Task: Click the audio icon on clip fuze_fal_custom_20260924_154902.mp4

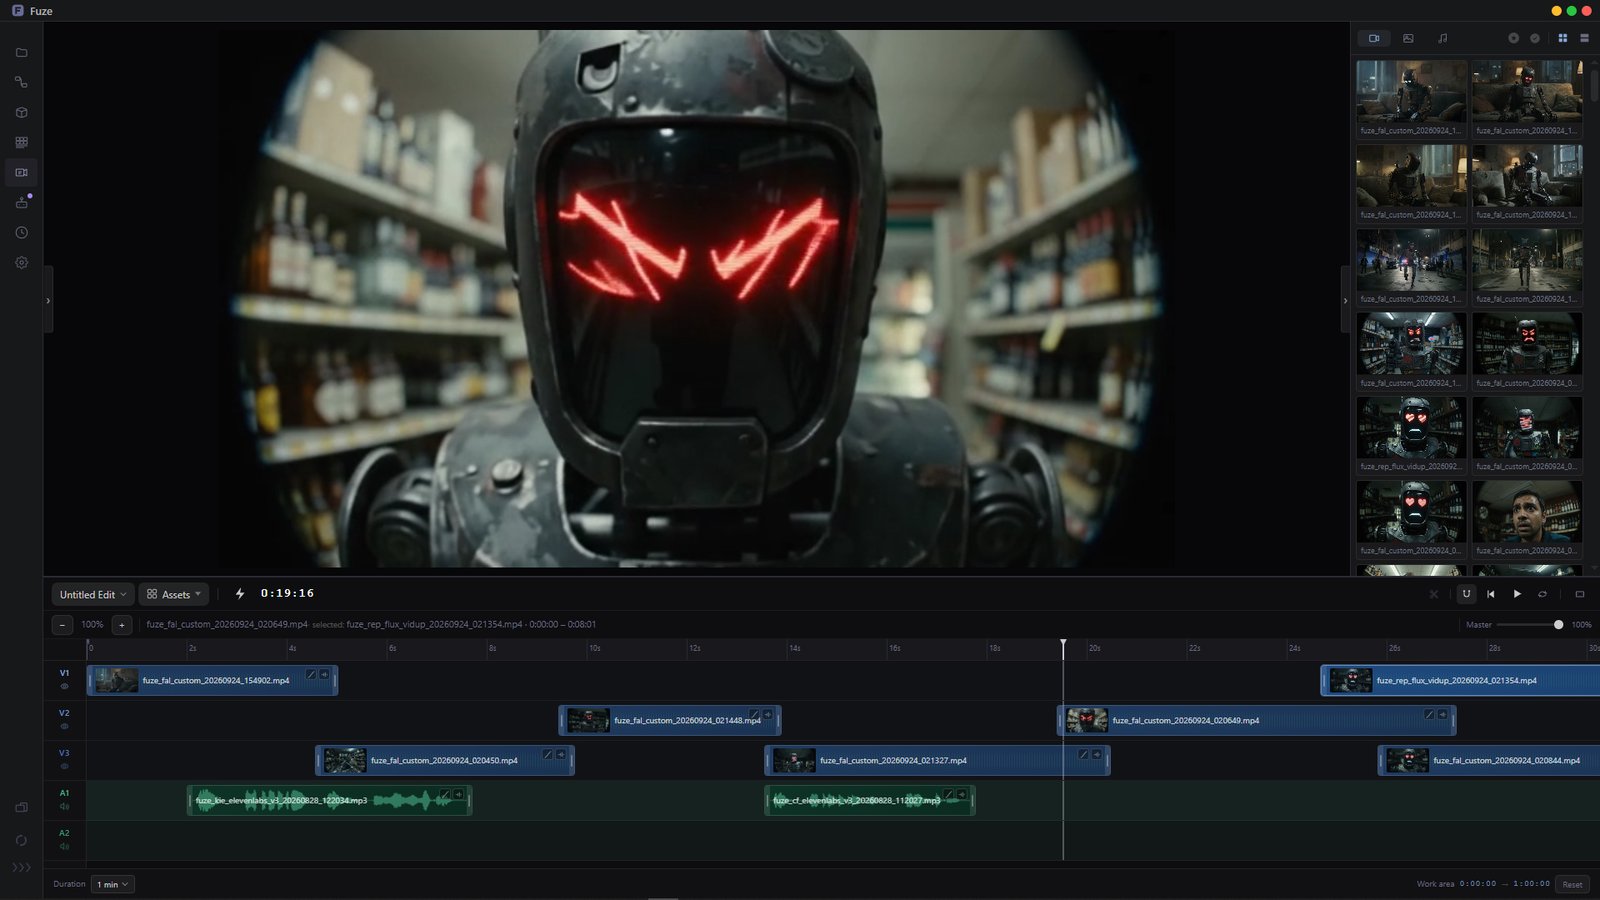Action: point(324,675)
